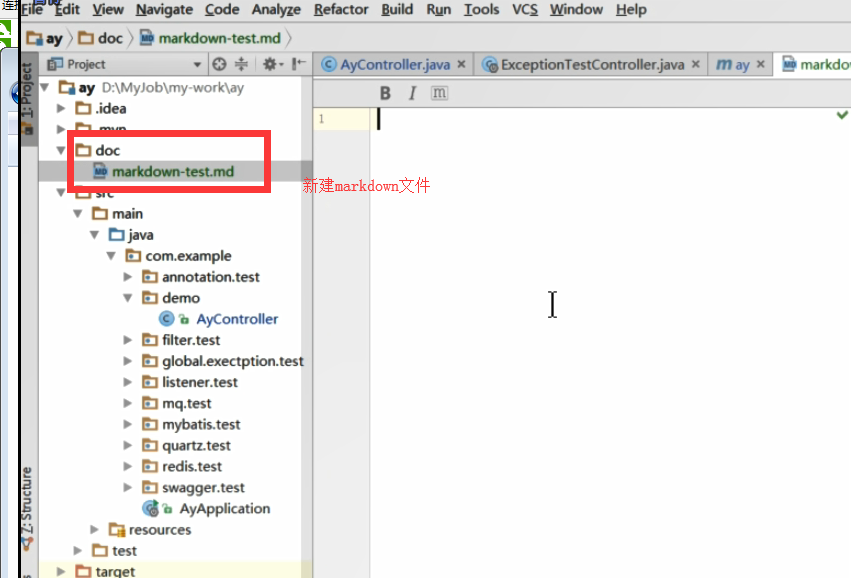Screen dimensions: 851x578
Task: Open the Run menu
Action: click(x=439, y=10)
